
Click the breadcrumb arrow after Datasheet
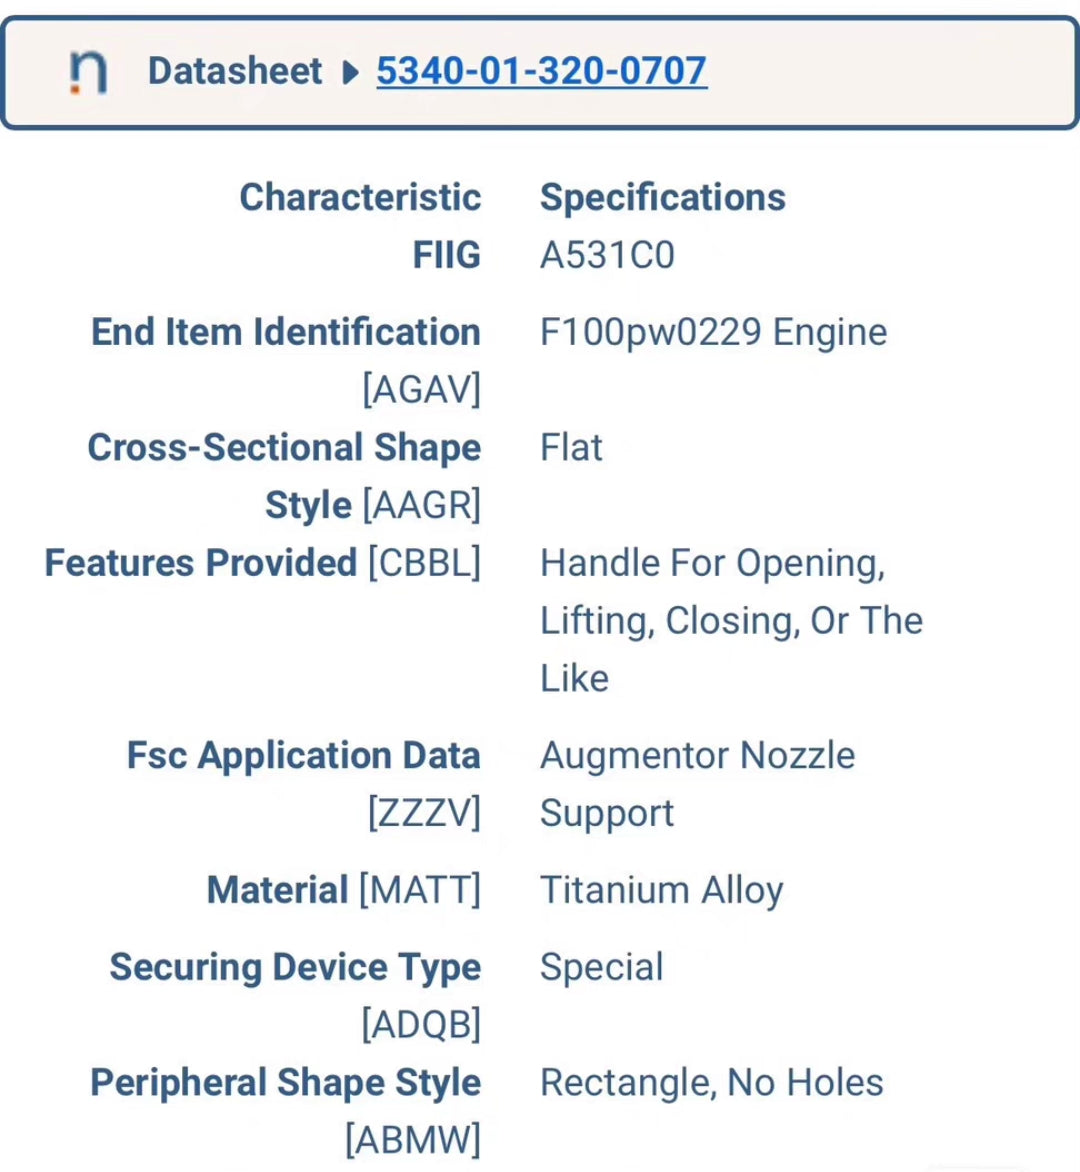coord(350,72)
